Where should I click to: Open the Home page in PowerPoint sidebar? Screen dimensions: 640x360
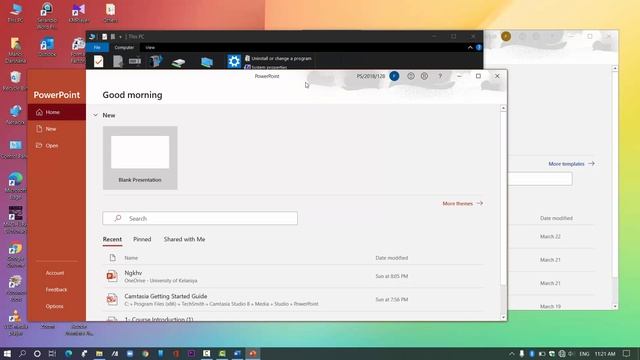pyautogui.click(x=57, y=112)
